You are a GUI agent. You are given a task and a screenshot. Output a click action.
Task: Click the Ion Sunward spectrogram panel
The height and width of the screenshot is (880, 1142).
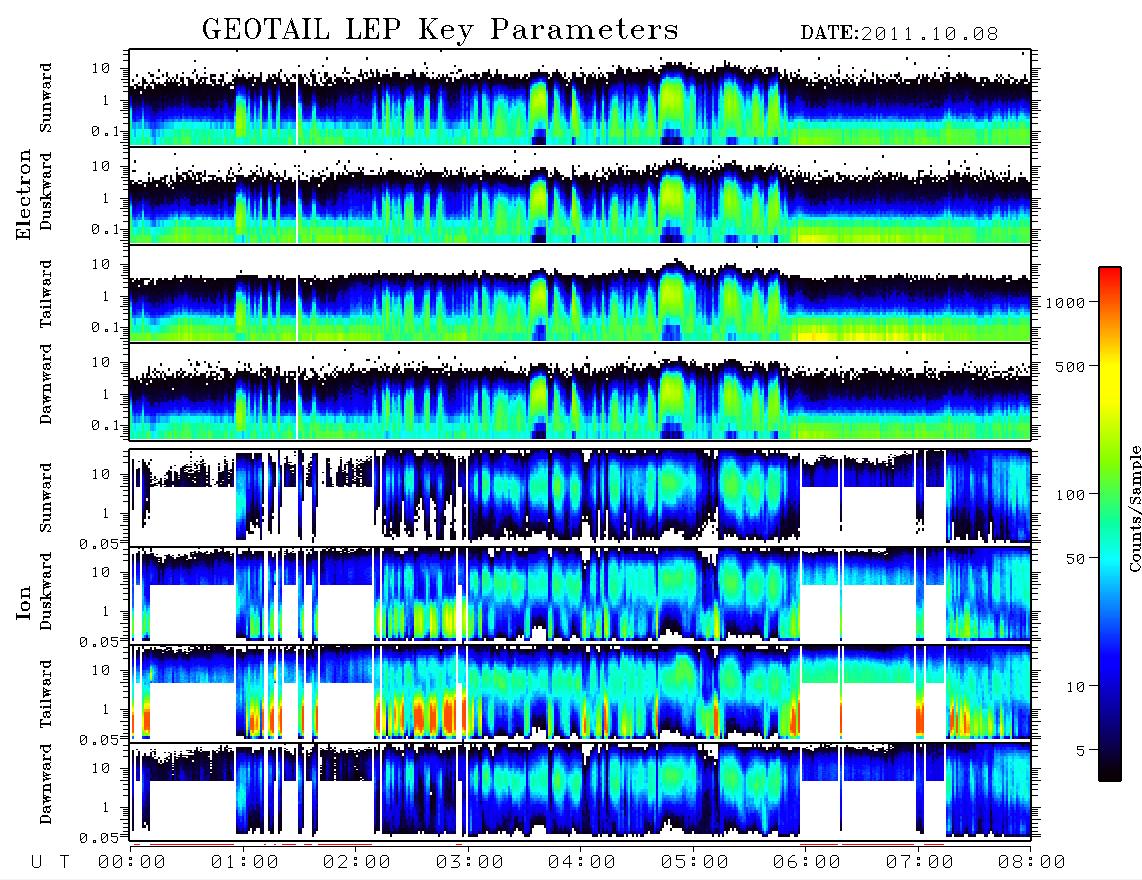580,497
